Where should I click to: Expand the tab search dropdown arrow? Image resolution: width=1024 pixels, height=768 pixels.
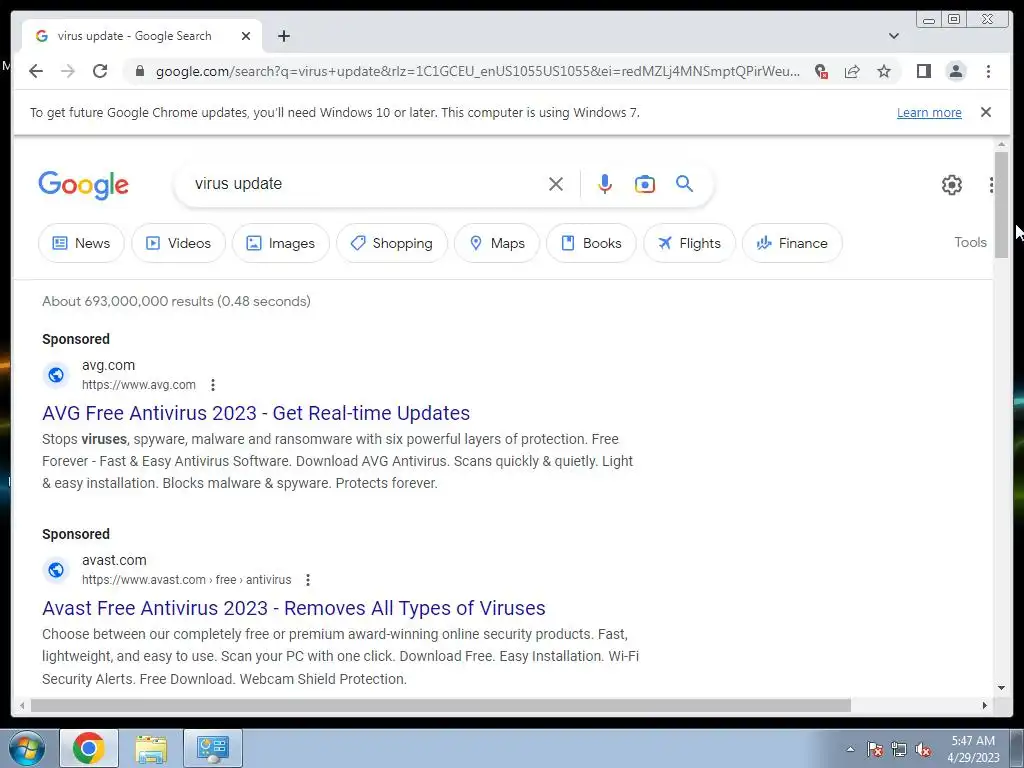[894, 36]
